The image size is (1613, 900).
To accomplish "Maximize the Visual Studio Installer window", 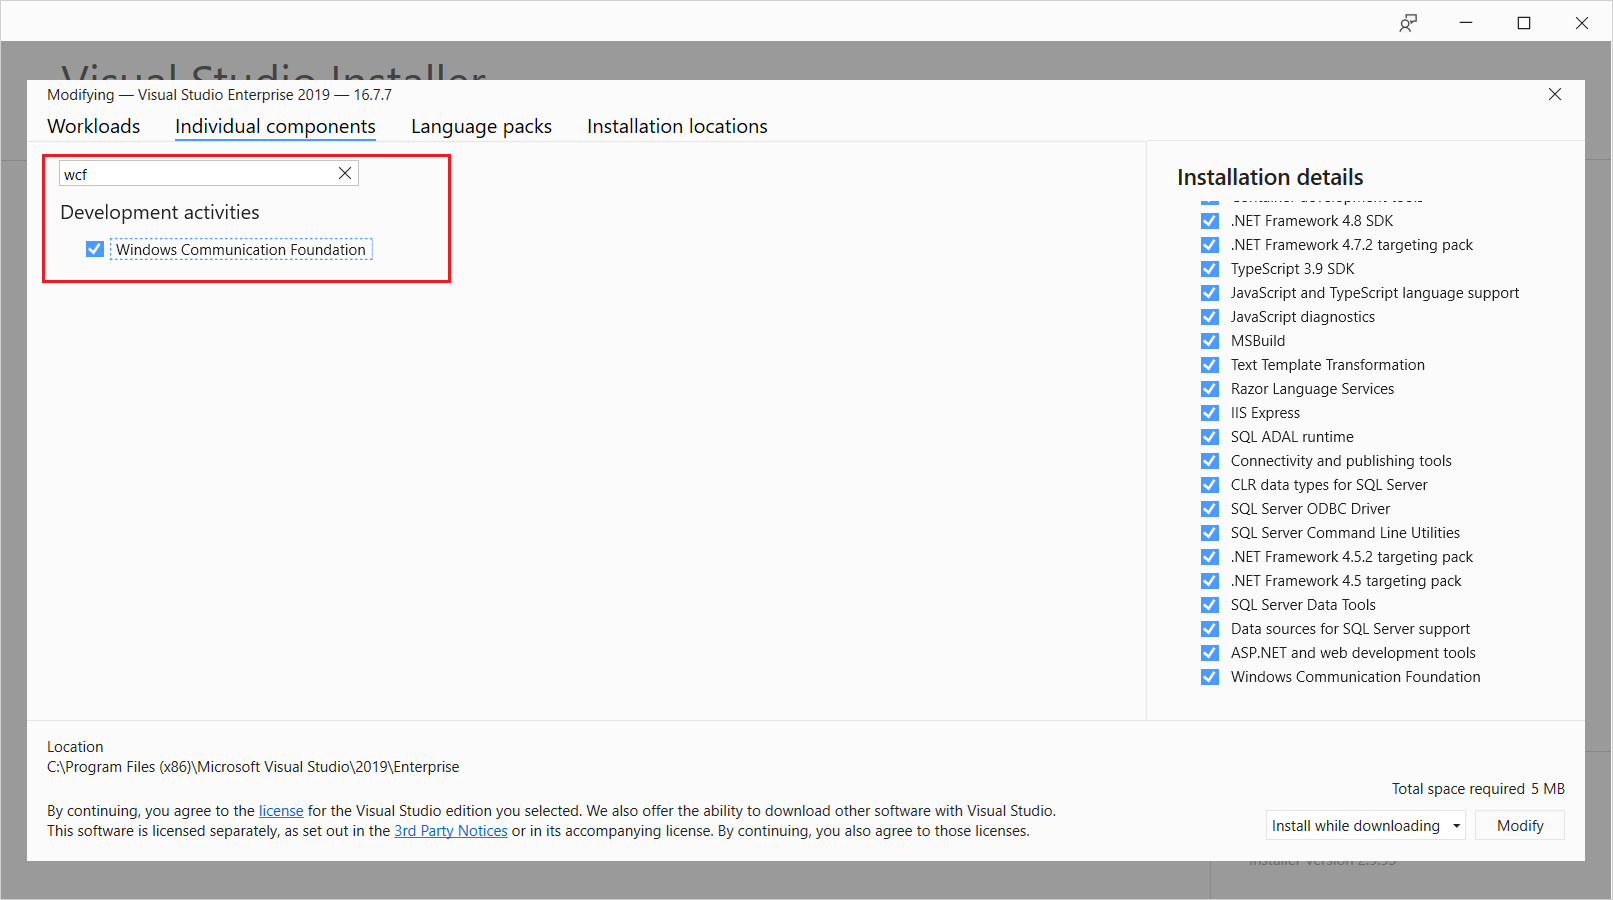I will (x=1524, y=23).
